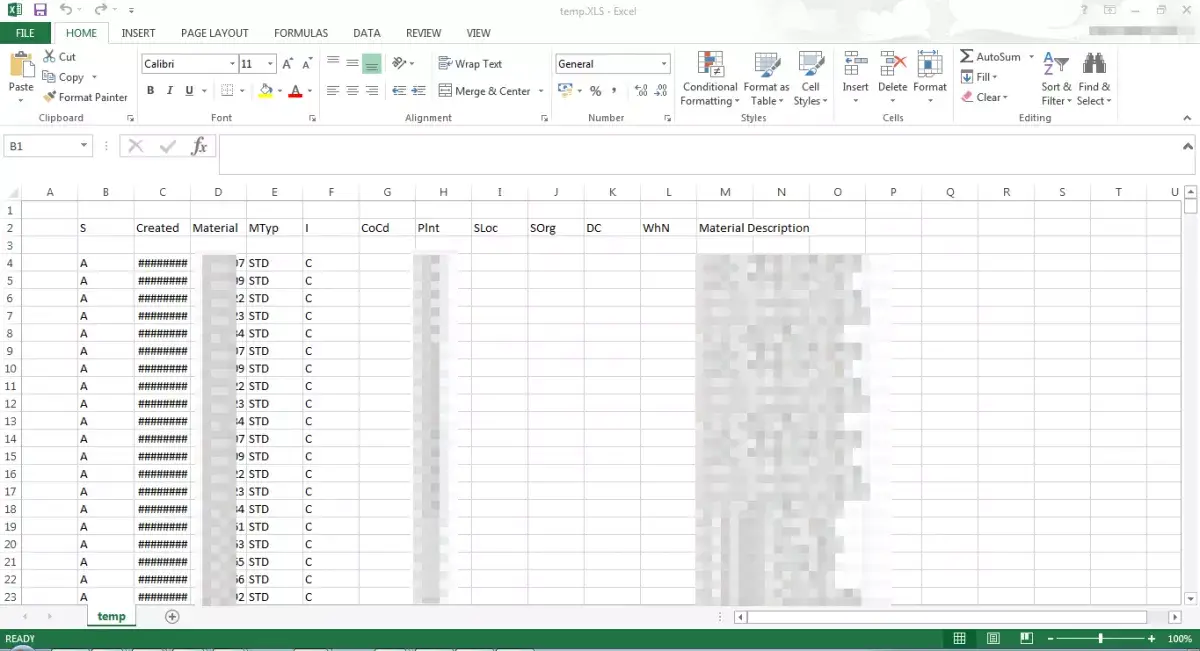Image resolution: width=1200 pixels, height=651 pixels.
Task: Switch to the INSERT tab
Action: tap(138, 33)
